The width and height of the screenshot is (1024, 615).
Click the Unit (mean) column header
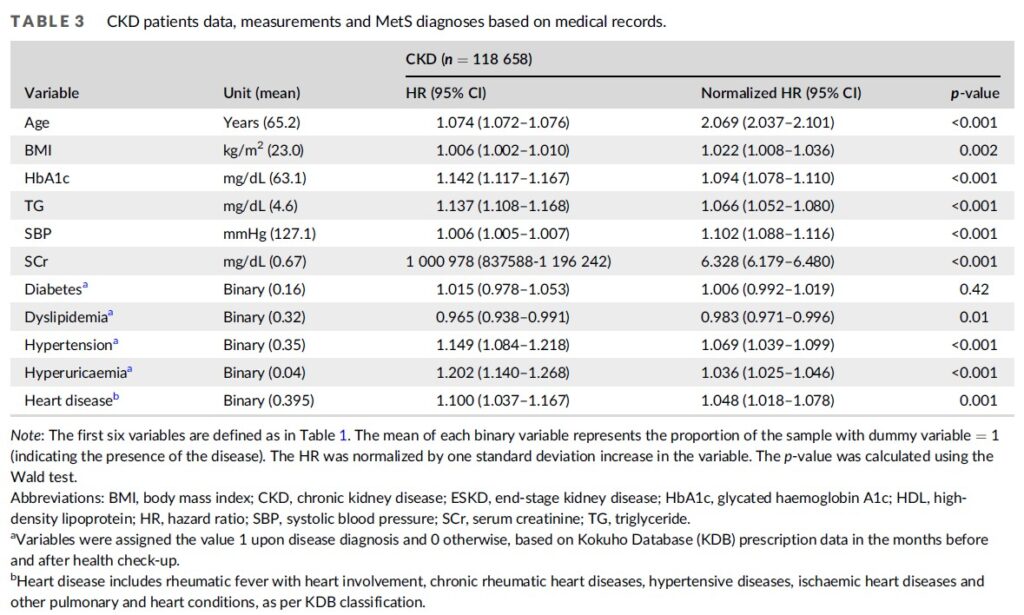pos(261,93)
